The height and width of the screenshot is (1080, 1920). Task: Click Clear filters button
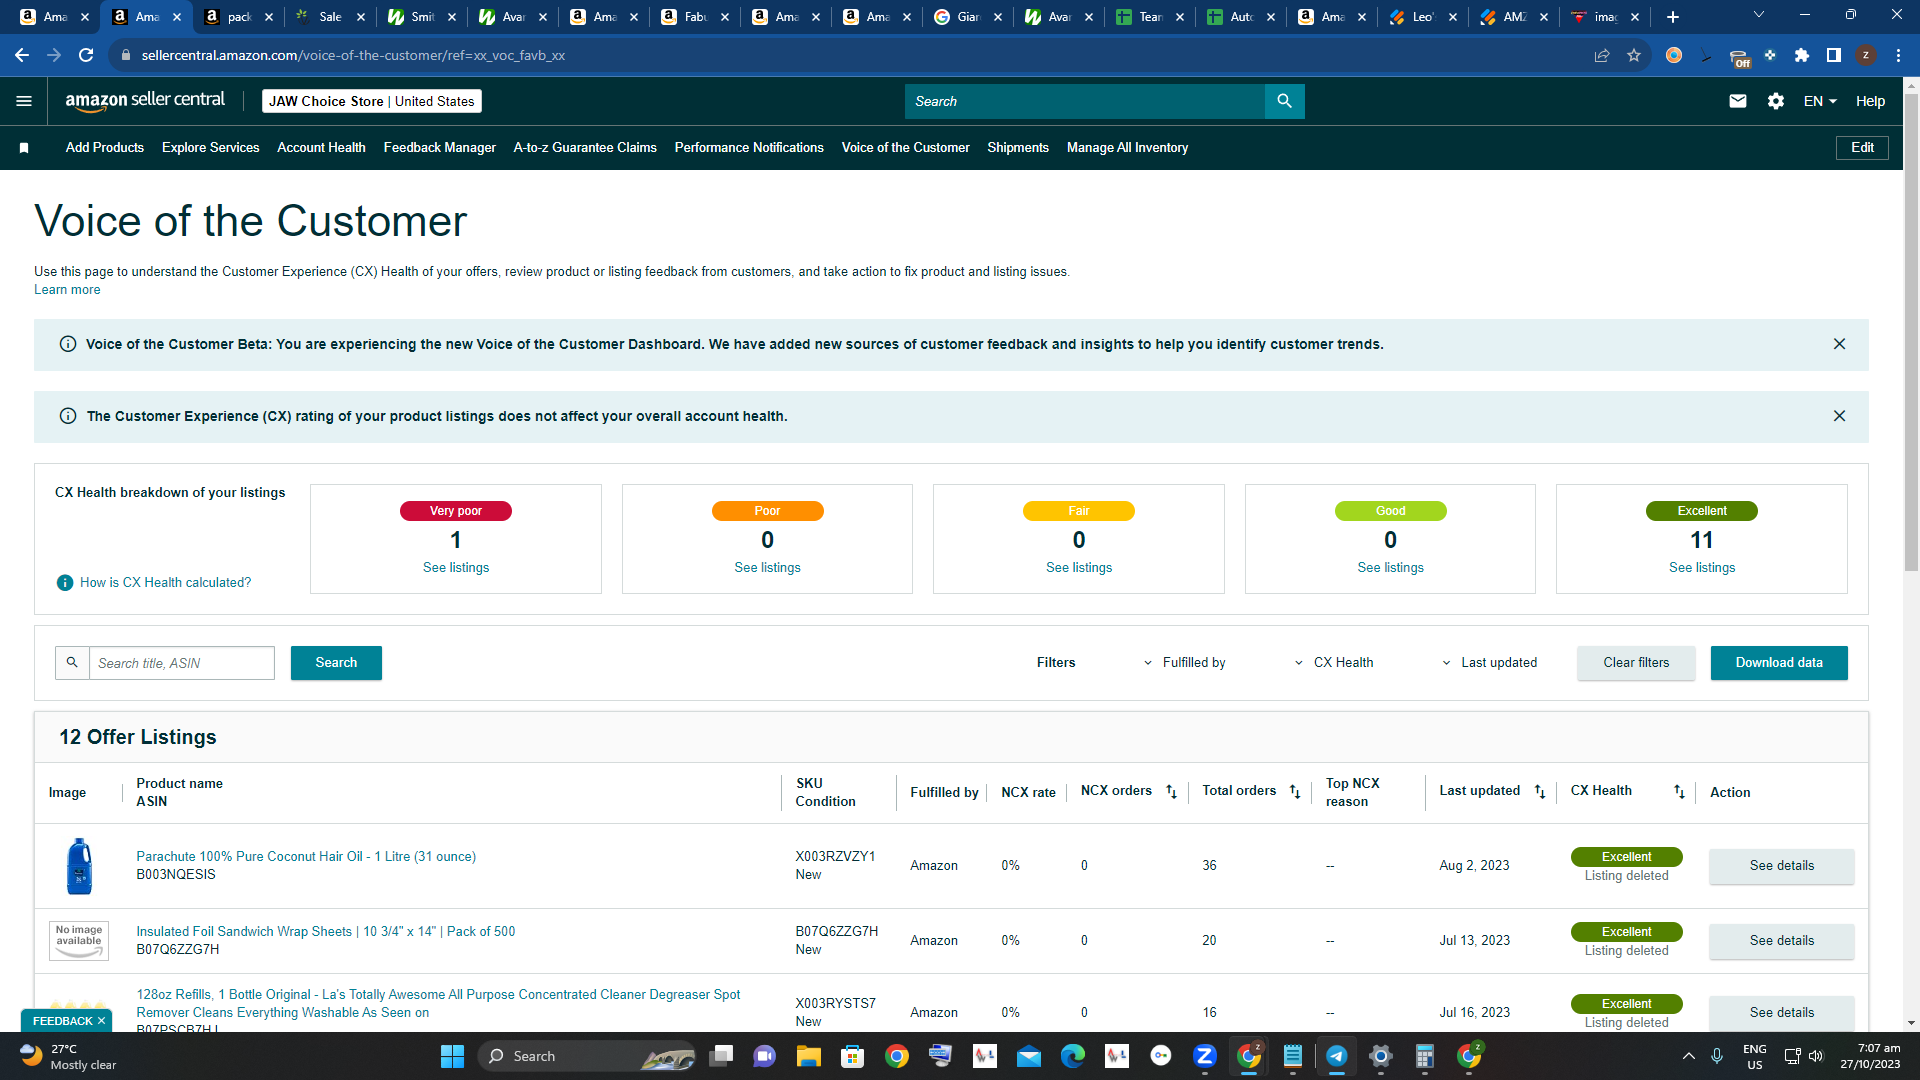point(1636,663)
